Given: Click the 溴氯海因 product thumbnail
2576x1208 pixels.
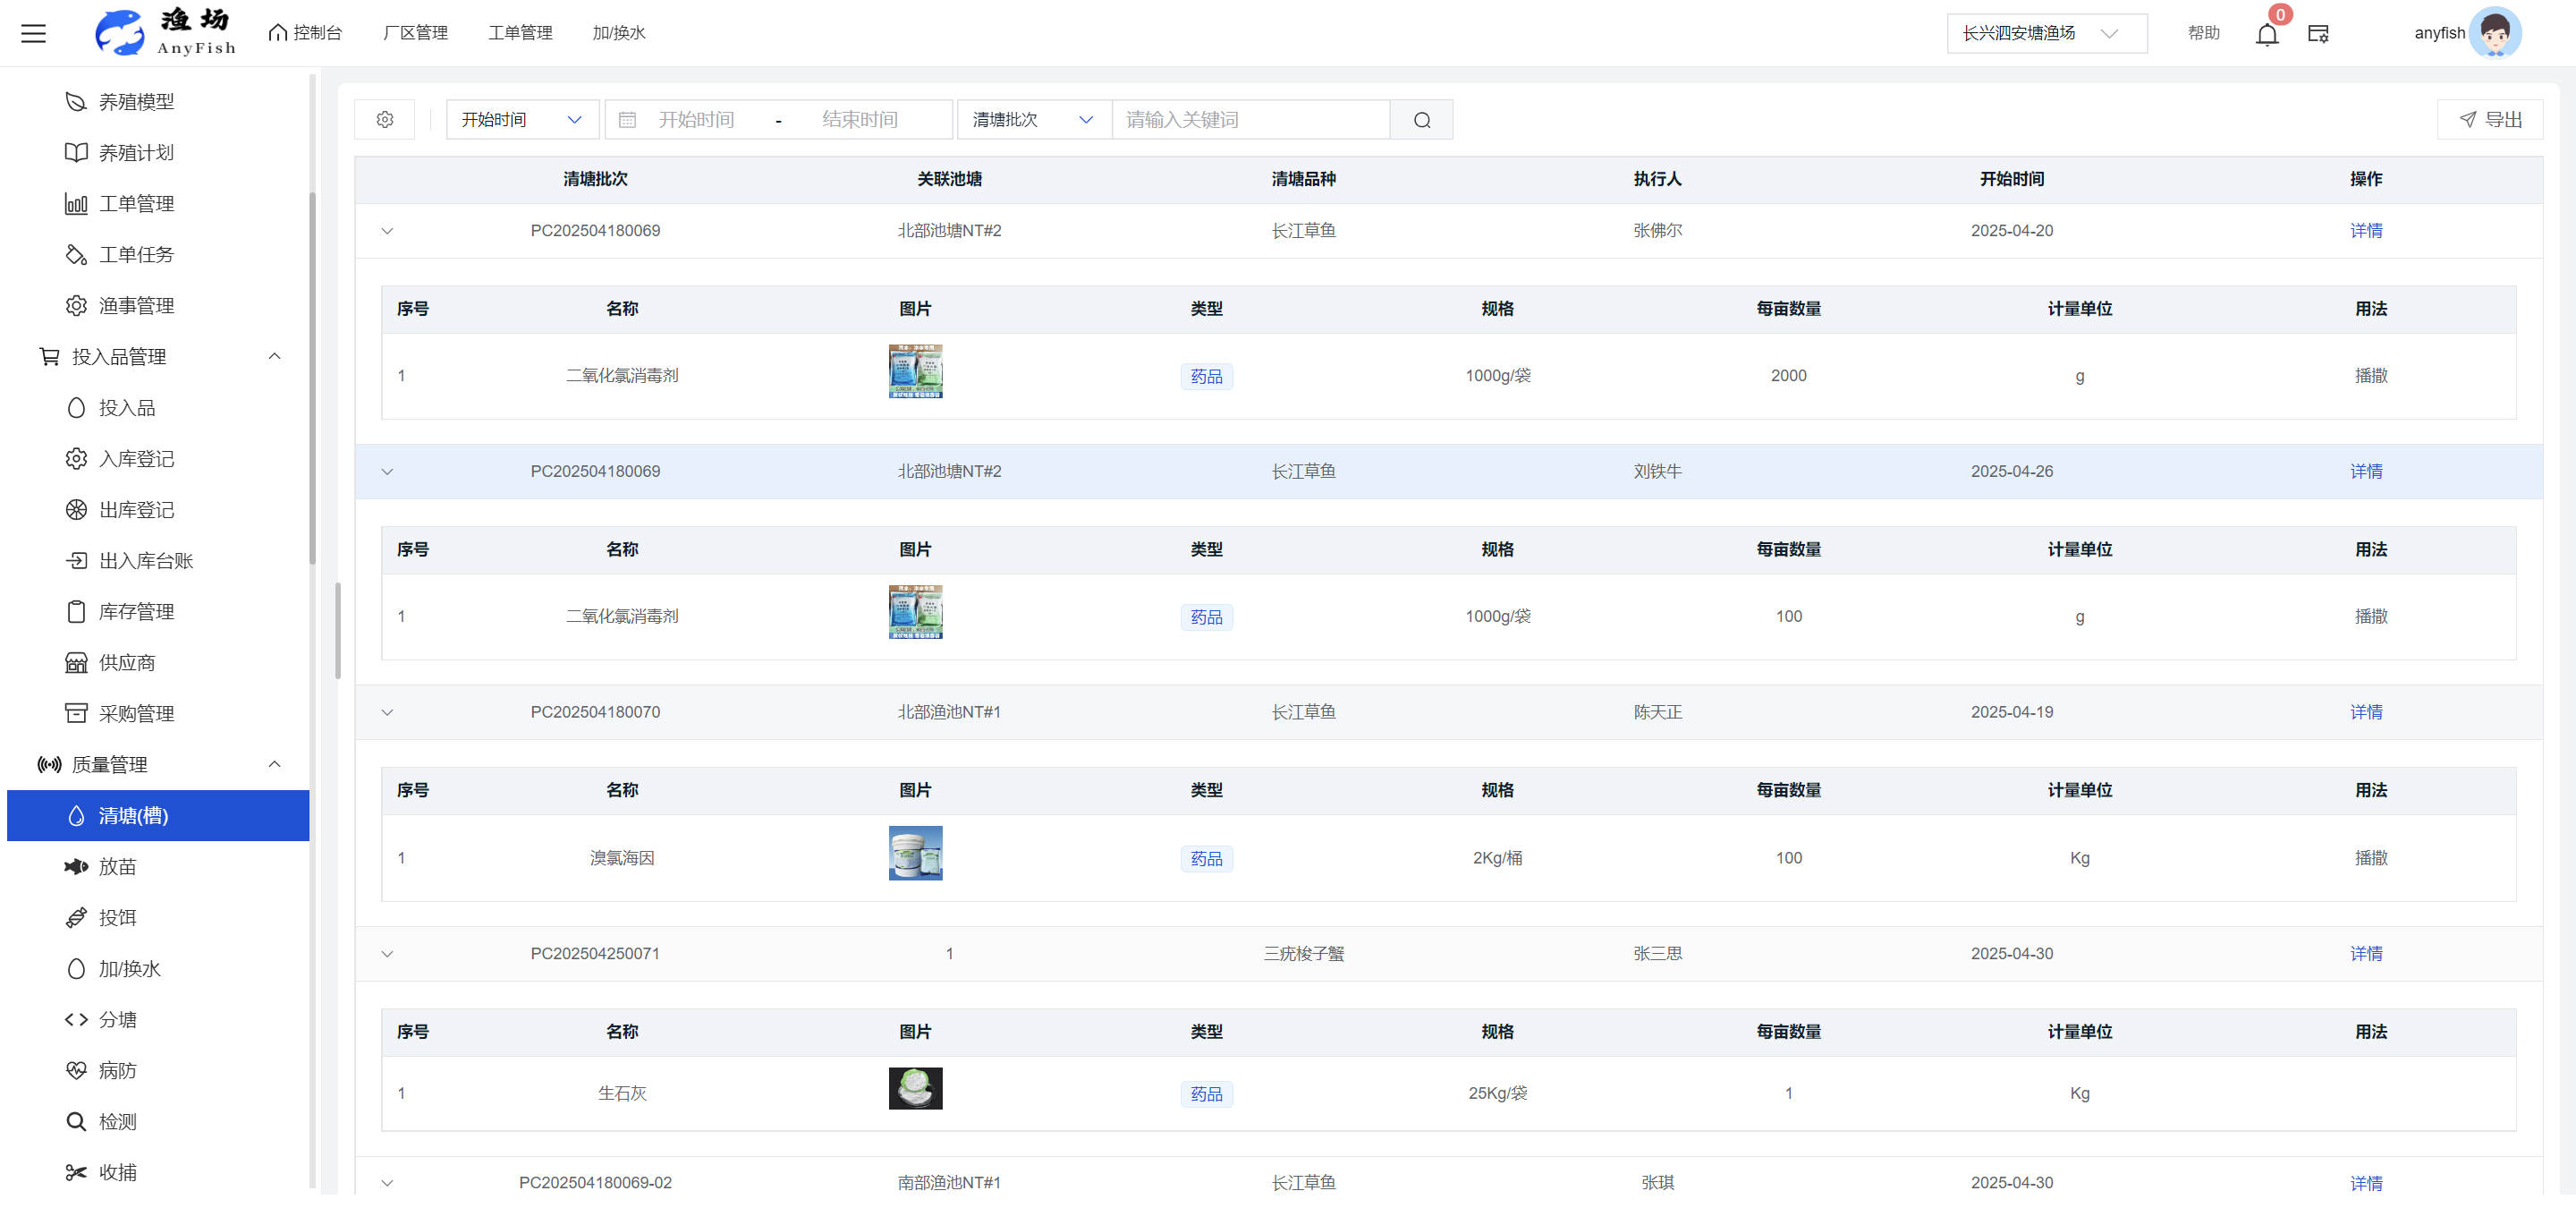Looking at the screenshot, I should click(915, 853).
